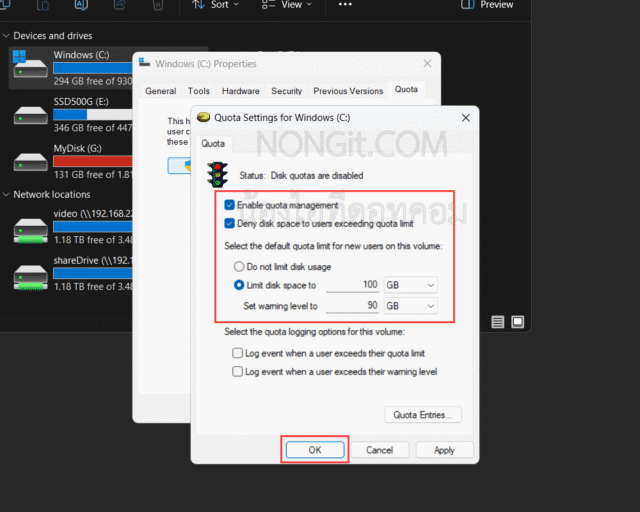The width and height of the screenshot is (640, 512).
Task: Open the See more ellipsis menu
Action: pyautogui.click(x=345, y=4)
